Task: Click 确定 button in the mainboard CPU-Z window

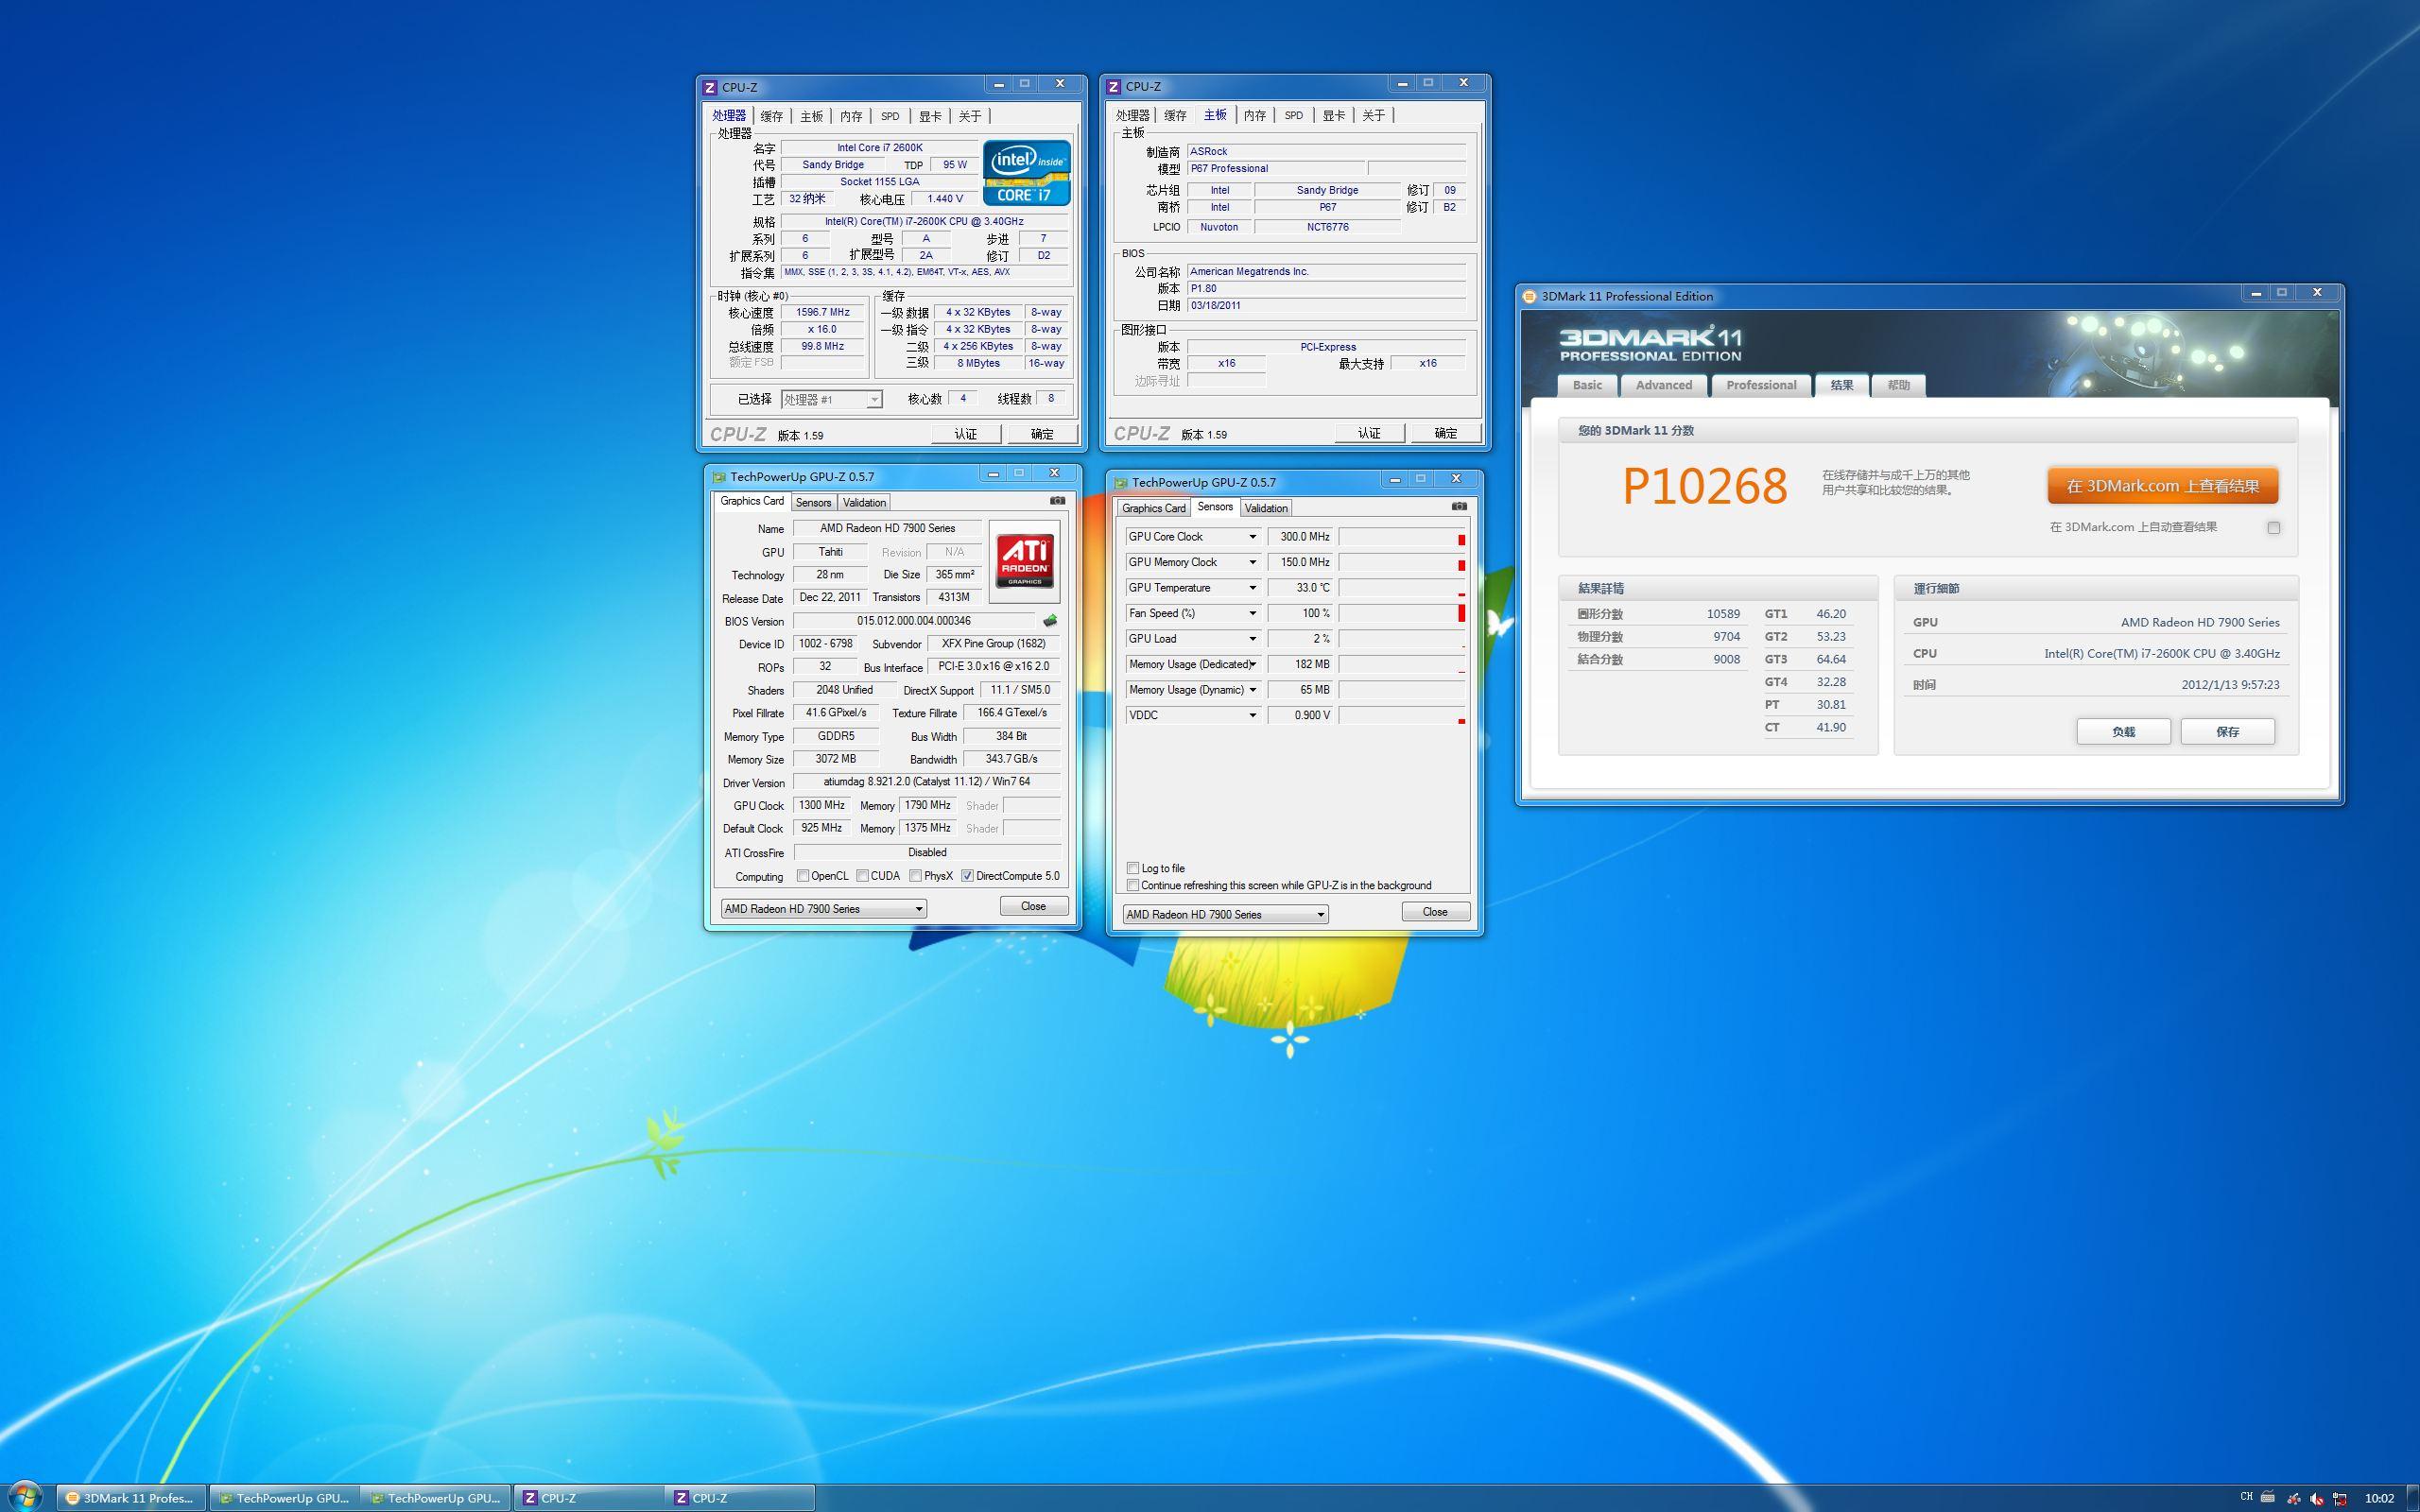Action: point(1446,433)
